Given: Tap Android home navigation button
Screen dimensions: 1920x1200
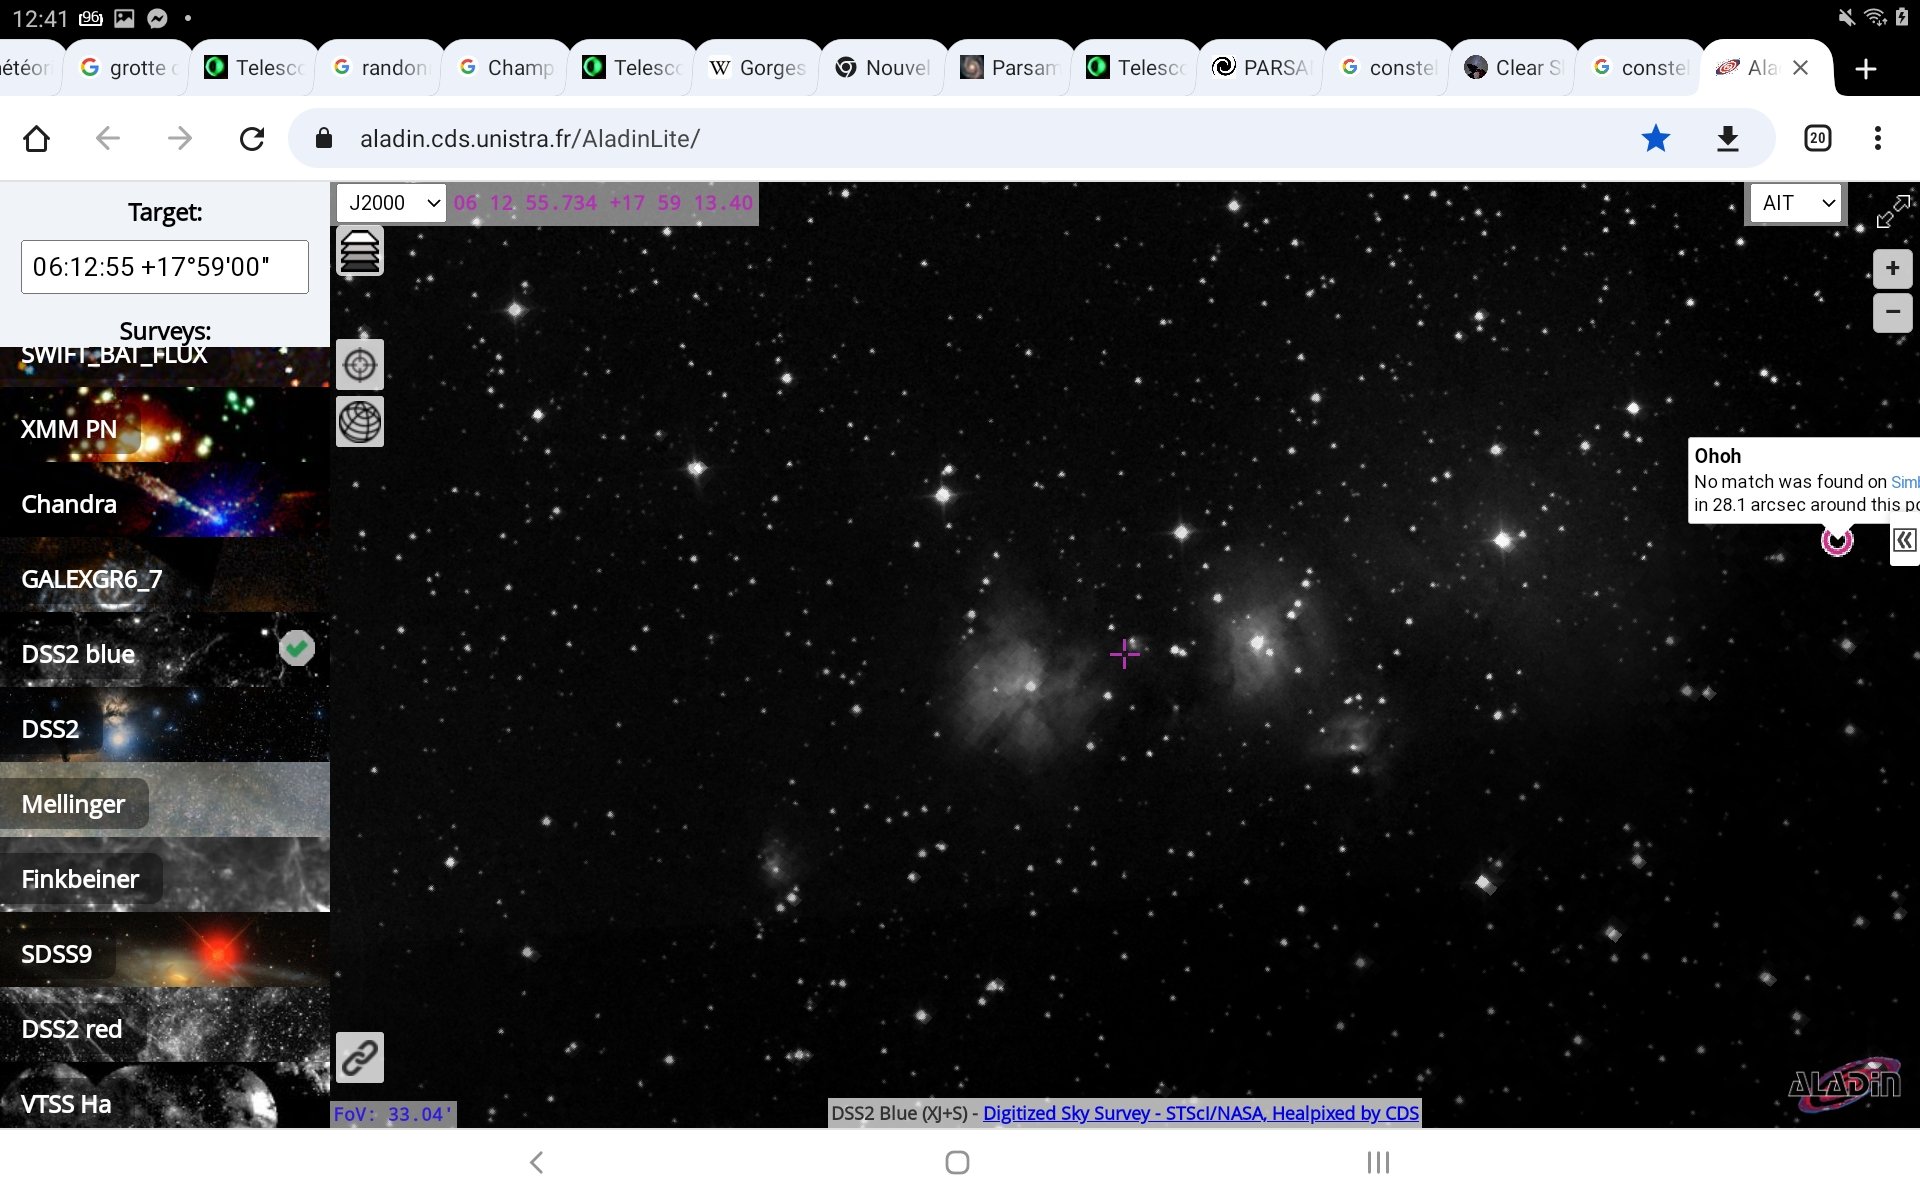Looking at the screenshot, I should pos(958,1162).
